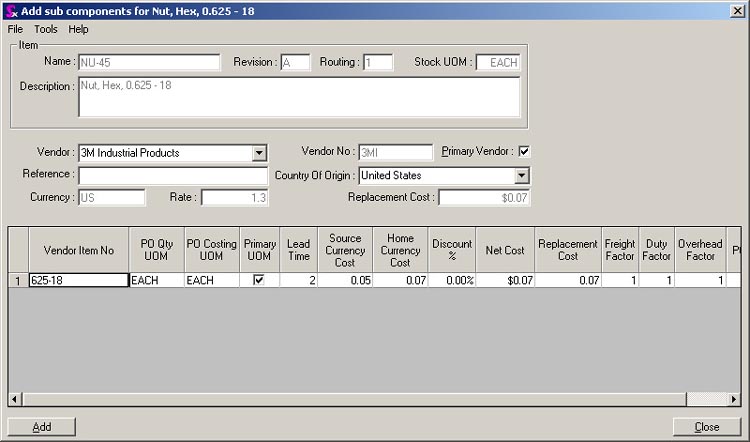Click the Net Cost column header
The image size is (750, 442).
[505, 250]
